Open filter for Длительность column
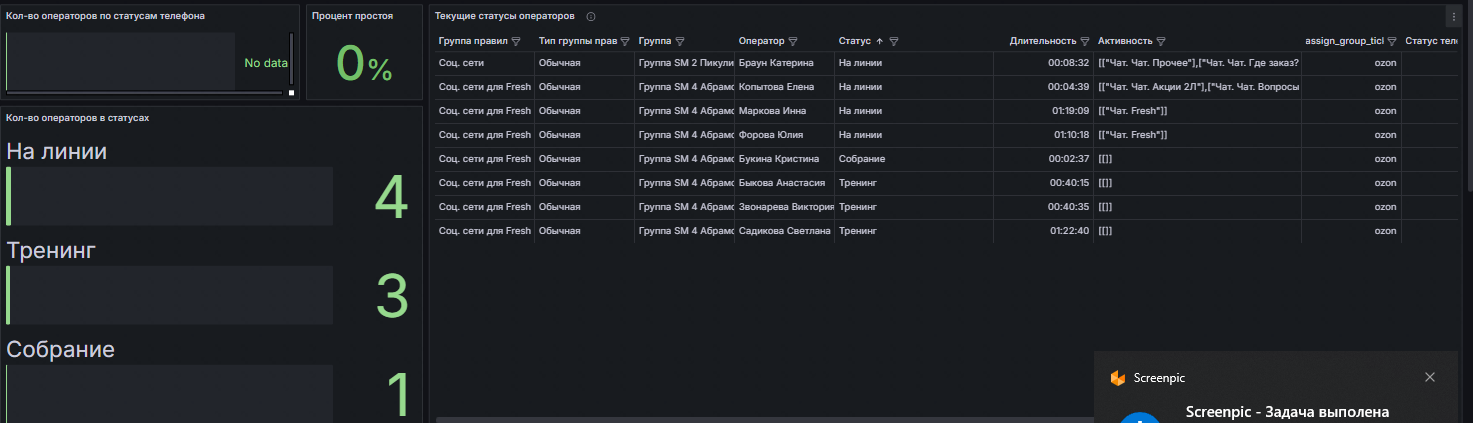The width and height of the screenshot is (1473, 423). coord(1085,42)
